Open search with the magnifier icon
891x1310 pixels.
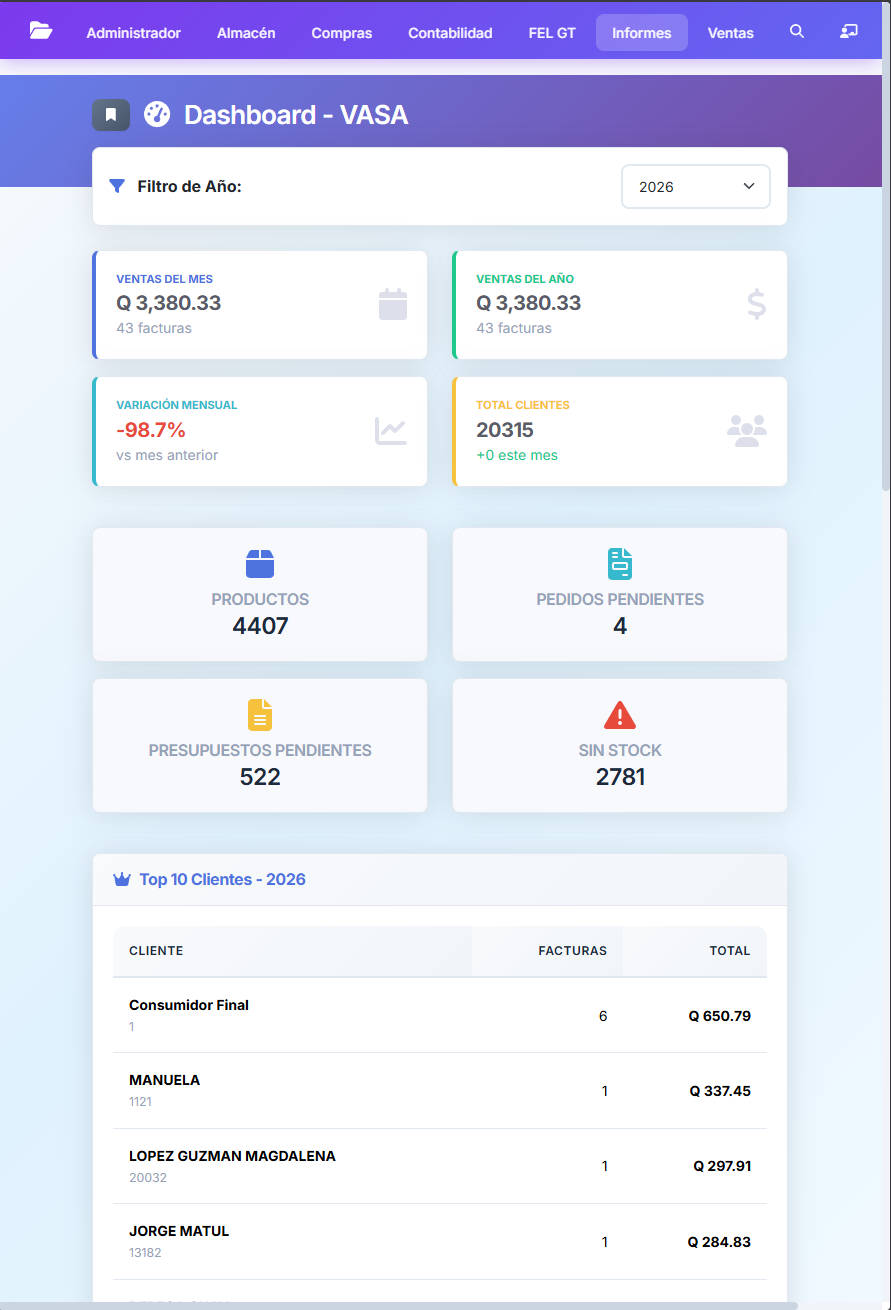pos(797,32)
